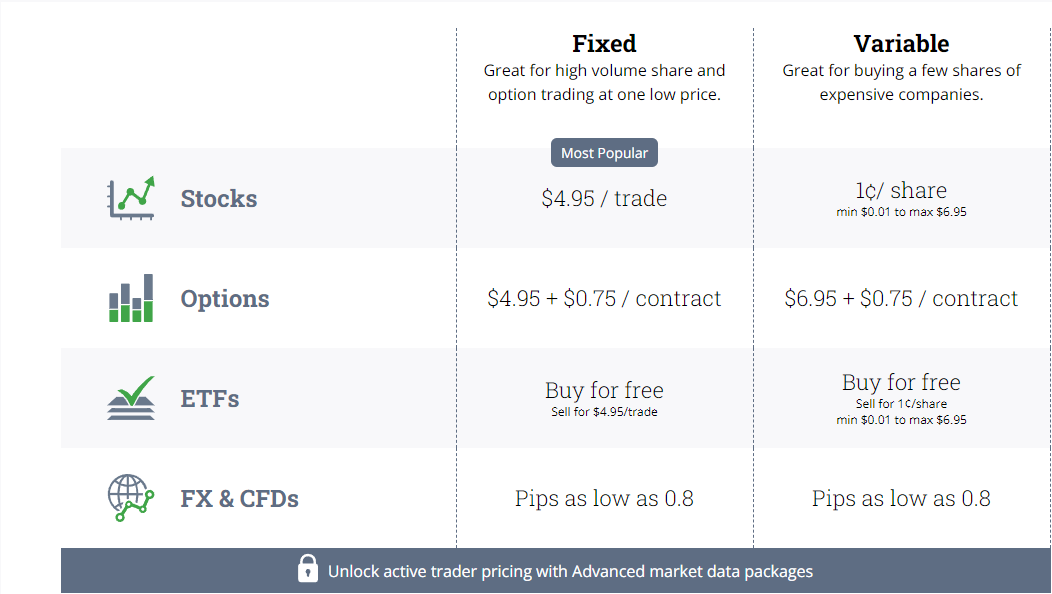Image resolution: width=1052 pixels, height=594 pixels.
Task: Click the FX & CFDs globe icon
Action: [131, 498]
